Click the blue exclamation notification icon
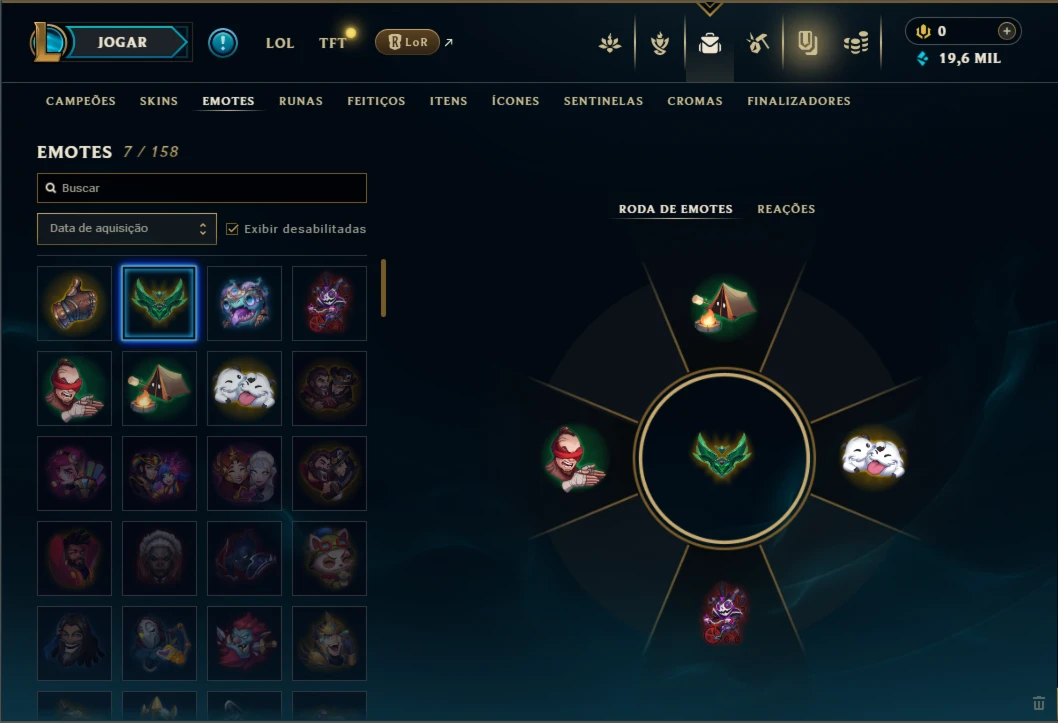Screen dimensions: 1058x723 coord(223,42)
